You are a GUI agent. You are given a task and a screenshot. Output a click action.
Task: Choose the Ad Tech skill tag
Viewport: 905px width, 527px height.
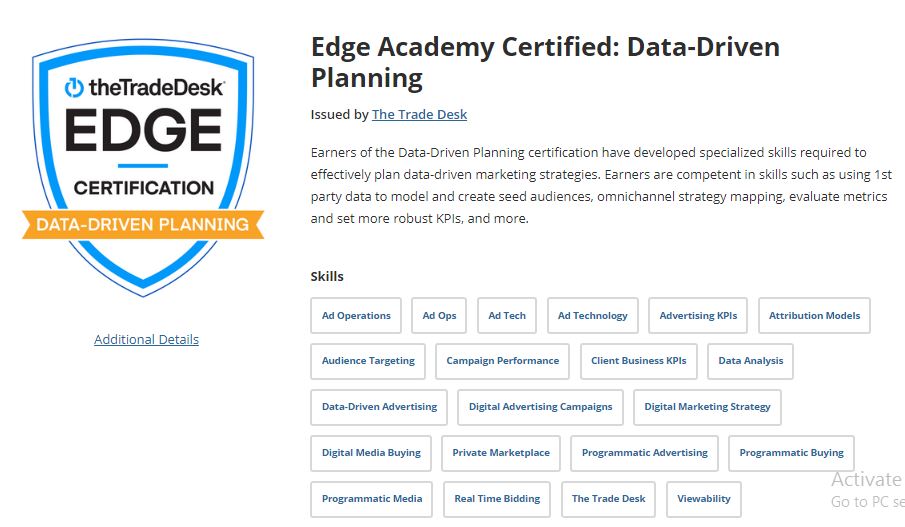[x=507, y=316]
